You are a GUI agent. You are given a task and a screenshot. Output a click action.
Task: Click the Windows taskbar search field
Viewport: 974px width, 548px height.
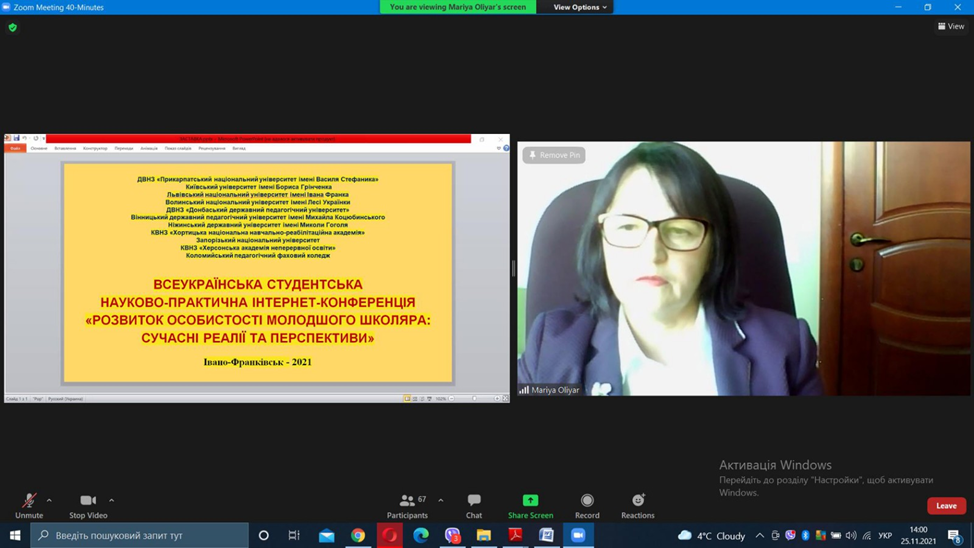pos(140,536)
